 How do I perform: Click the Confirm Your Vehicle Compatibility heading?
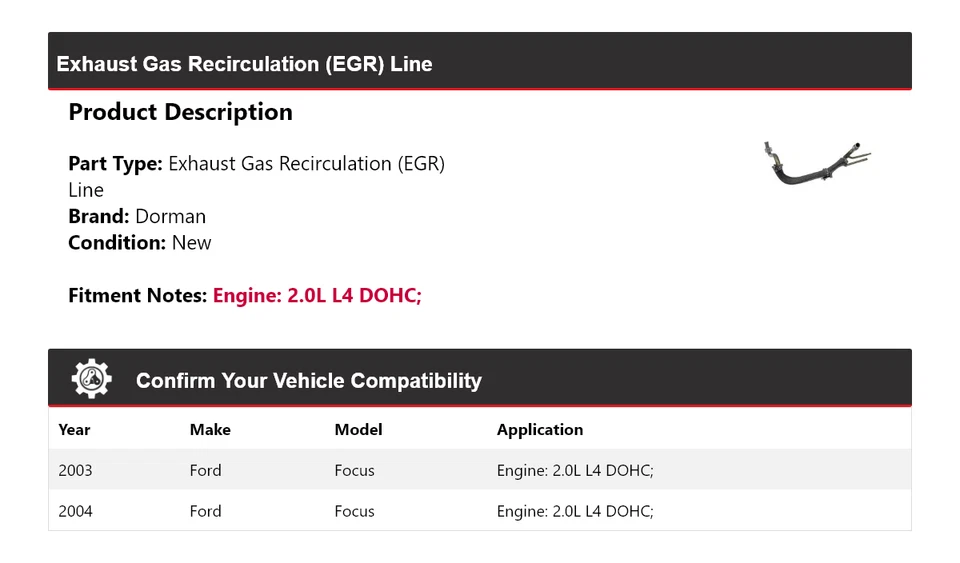308,381
